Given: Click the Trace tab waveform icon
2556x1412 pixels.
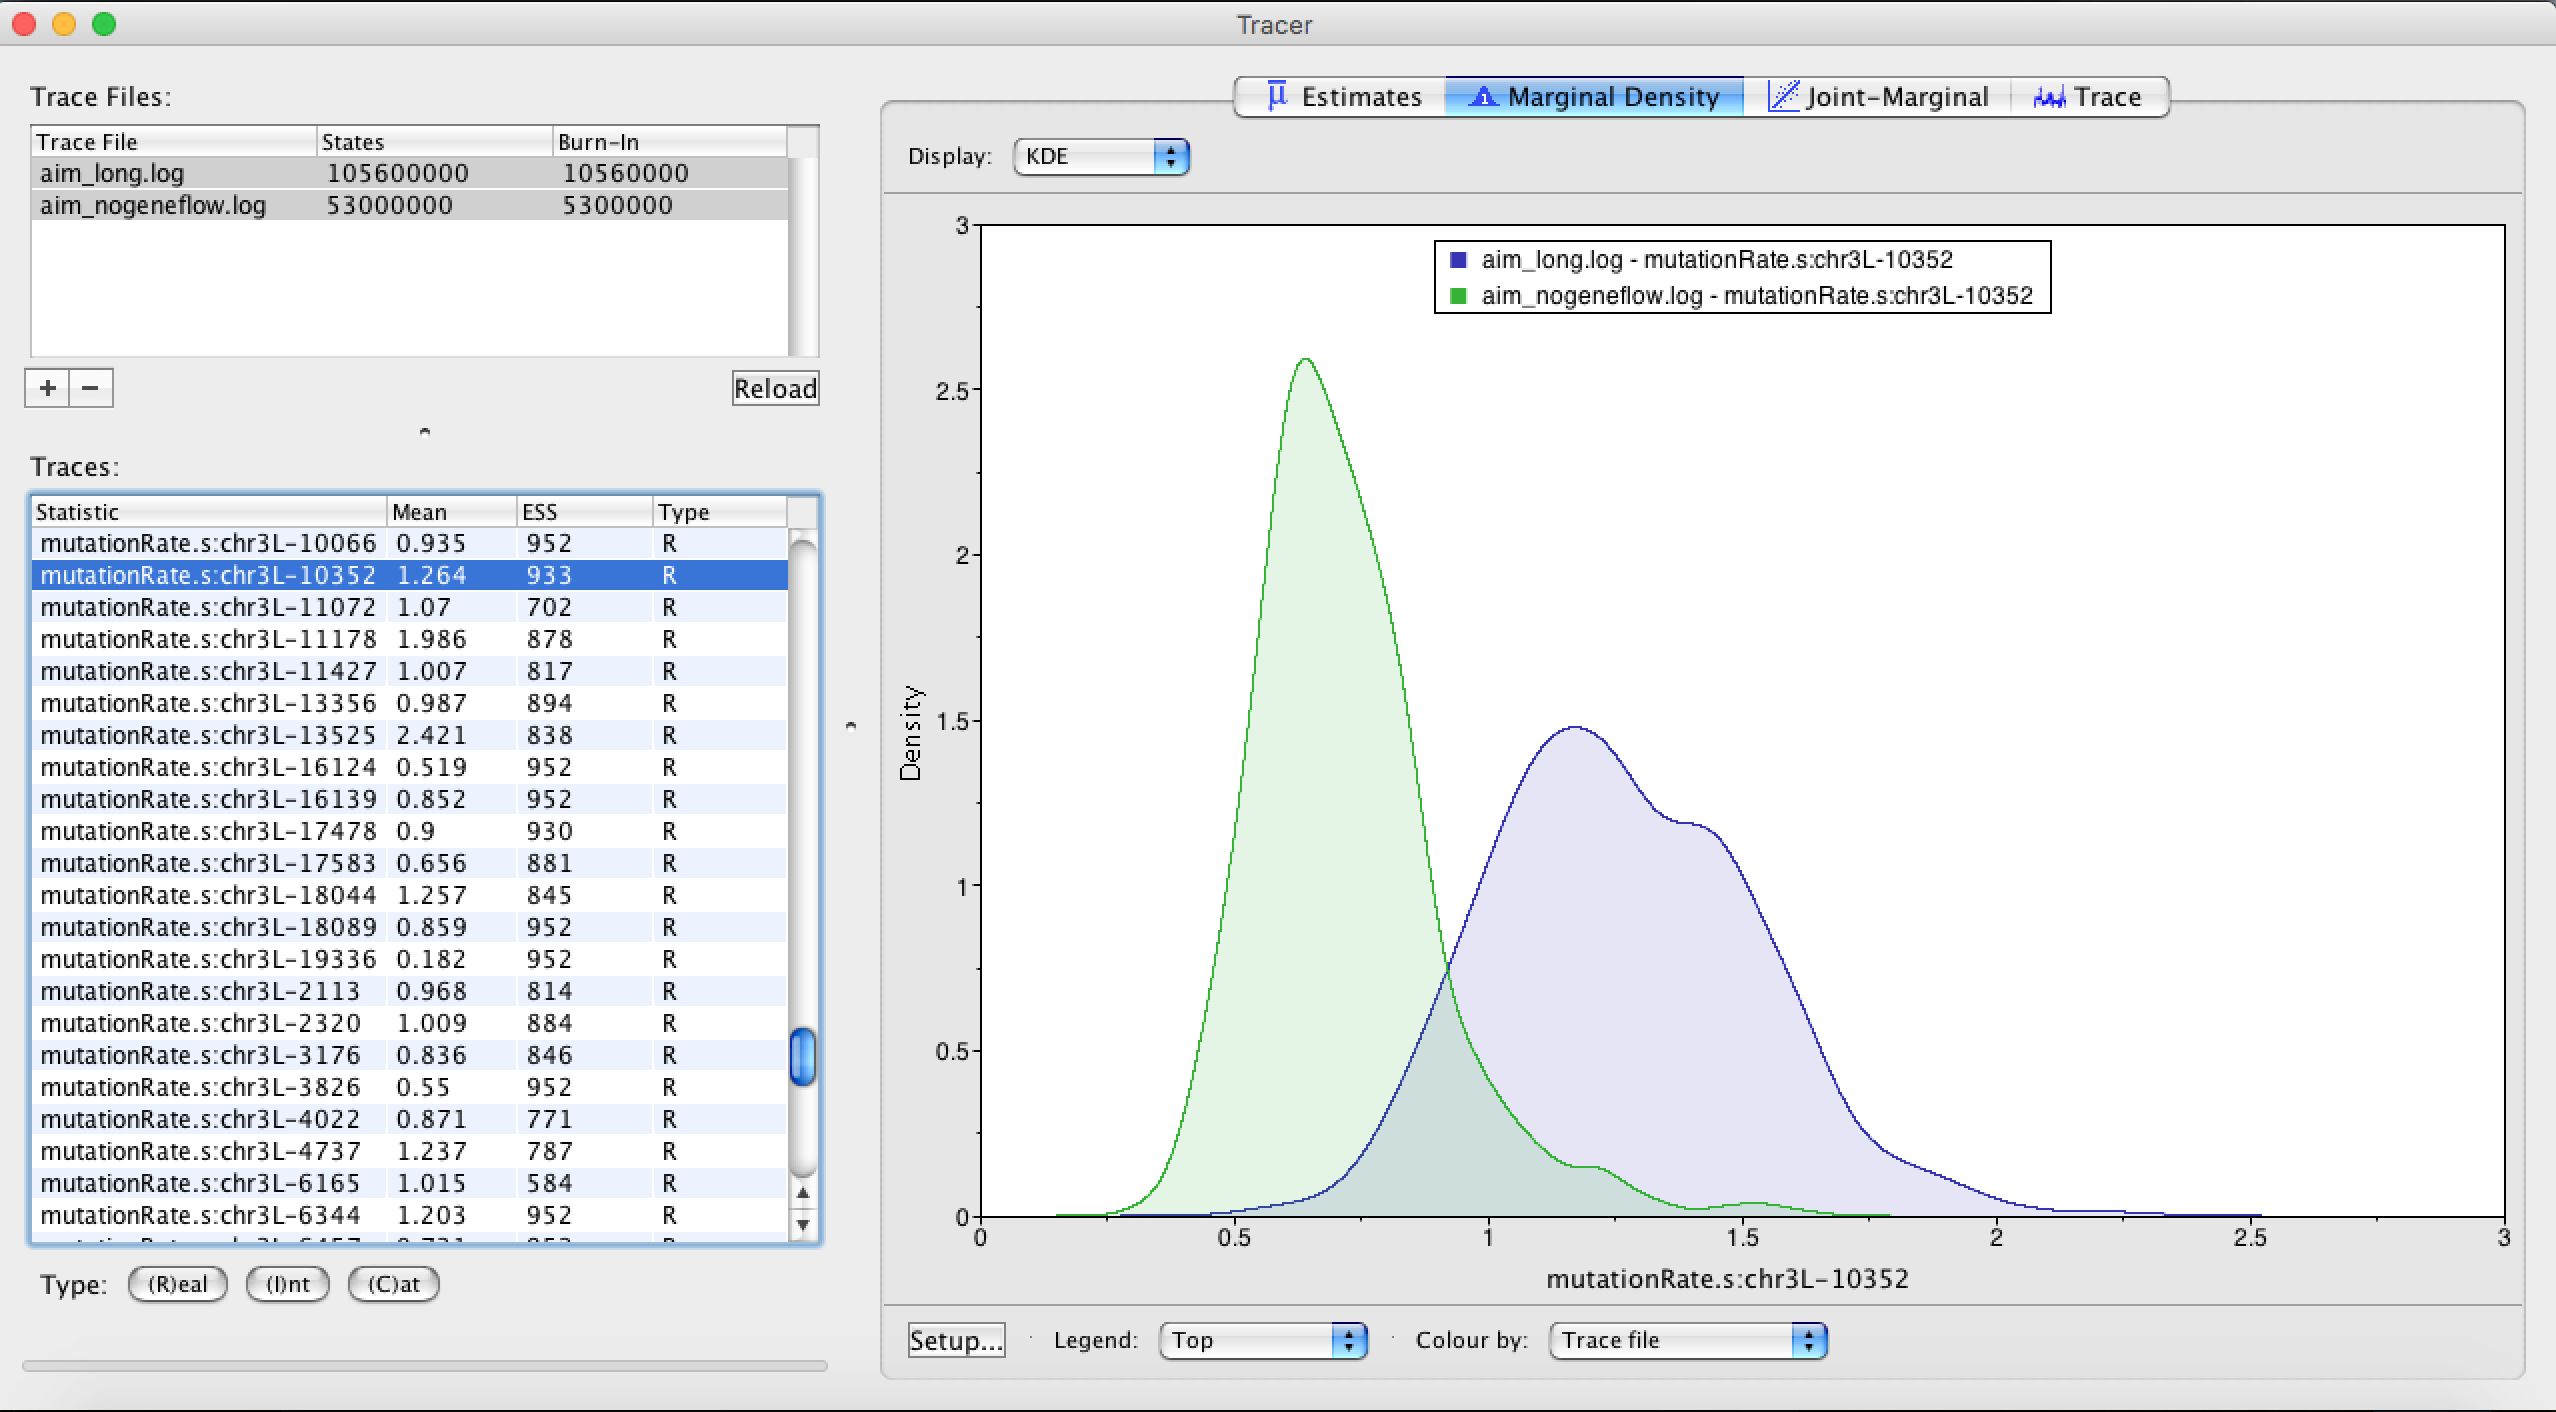Looking at the screenshot, I should [x=2049, y=97].
